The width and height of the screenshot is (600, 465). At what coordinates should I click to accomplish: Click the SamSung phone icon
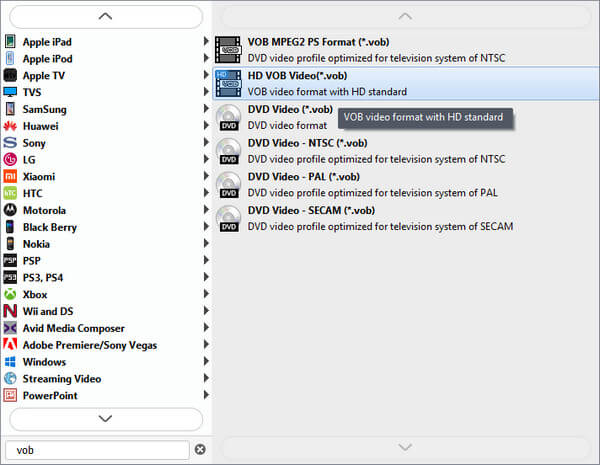pyautogui.click(x=10, y=109)
